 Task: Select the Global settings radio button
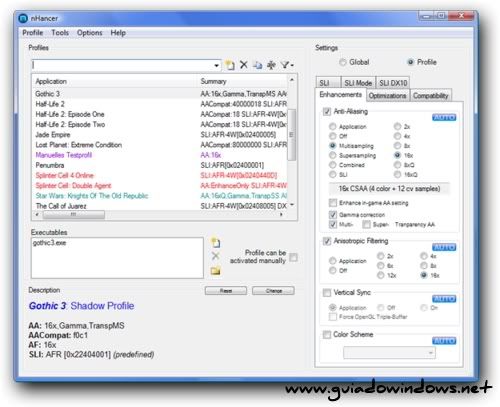(x=342, y=62)
